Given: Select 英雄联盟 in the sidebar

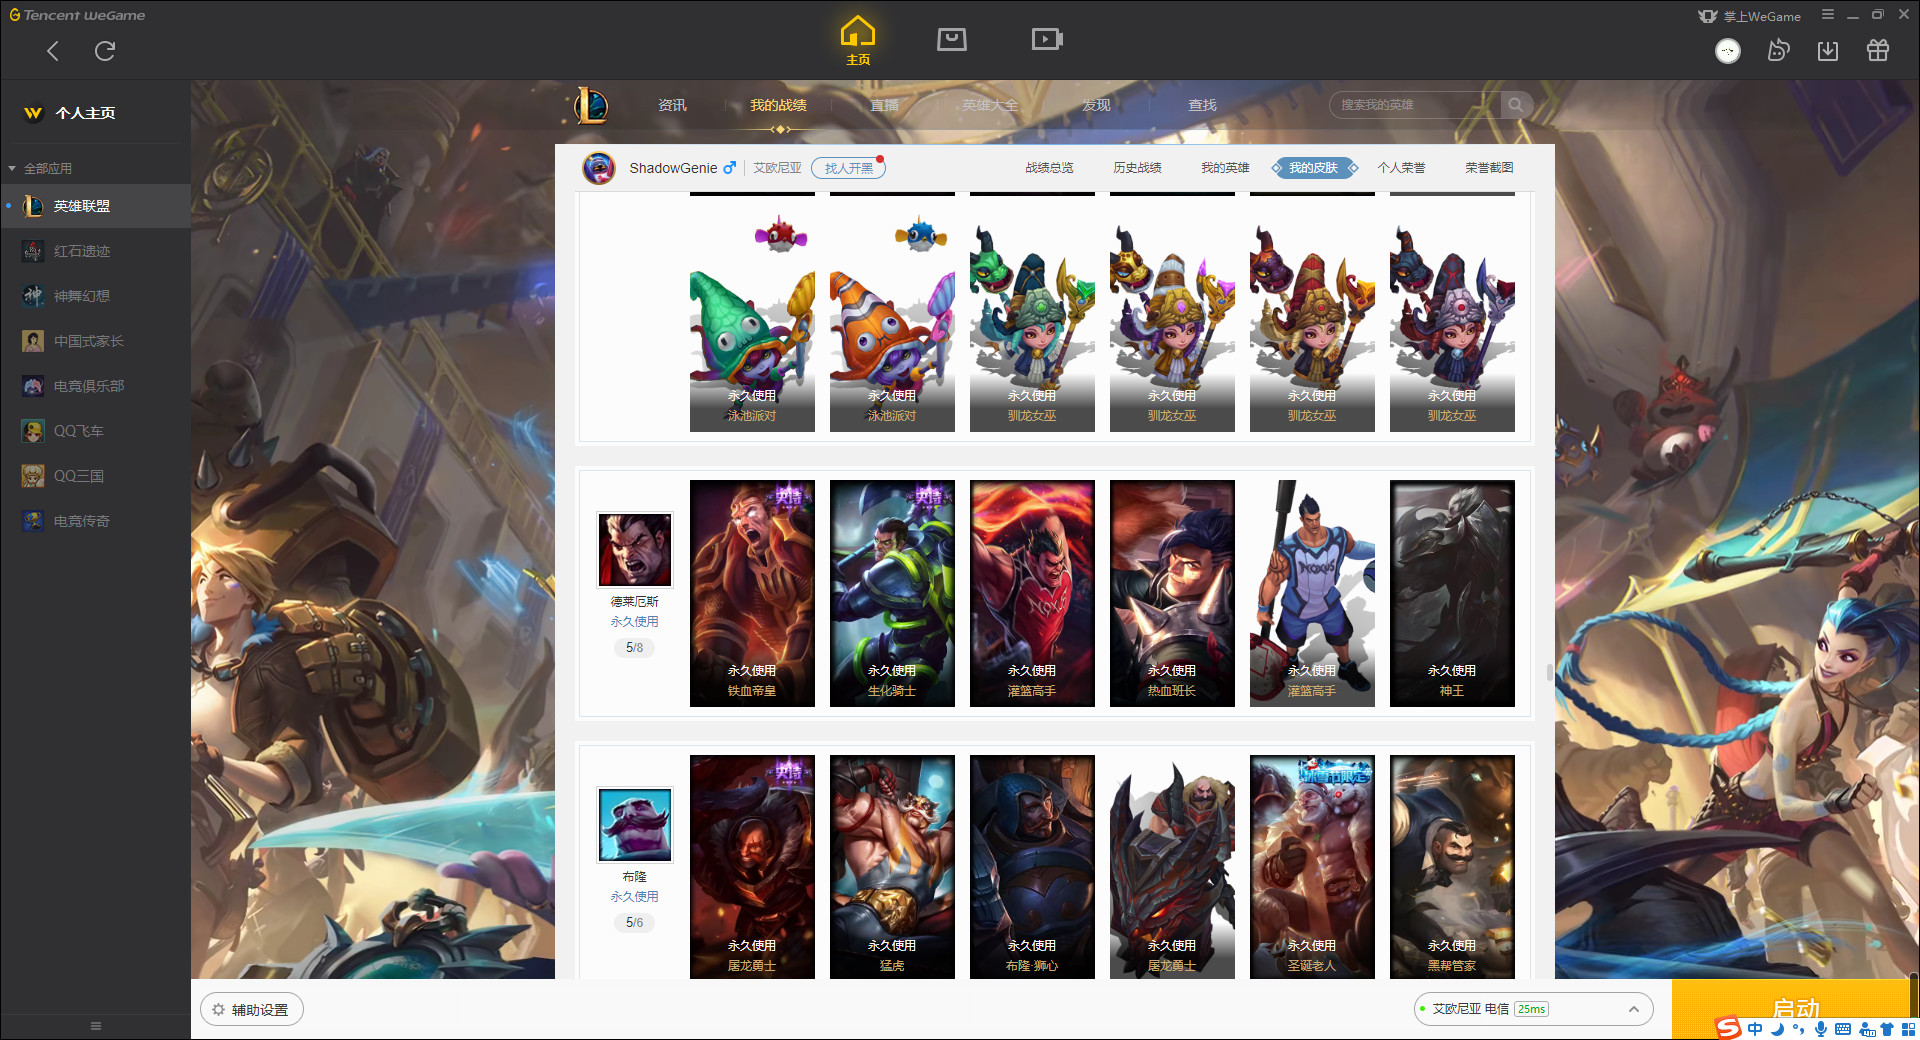Looking at the screenshot, I should [95, 206].
